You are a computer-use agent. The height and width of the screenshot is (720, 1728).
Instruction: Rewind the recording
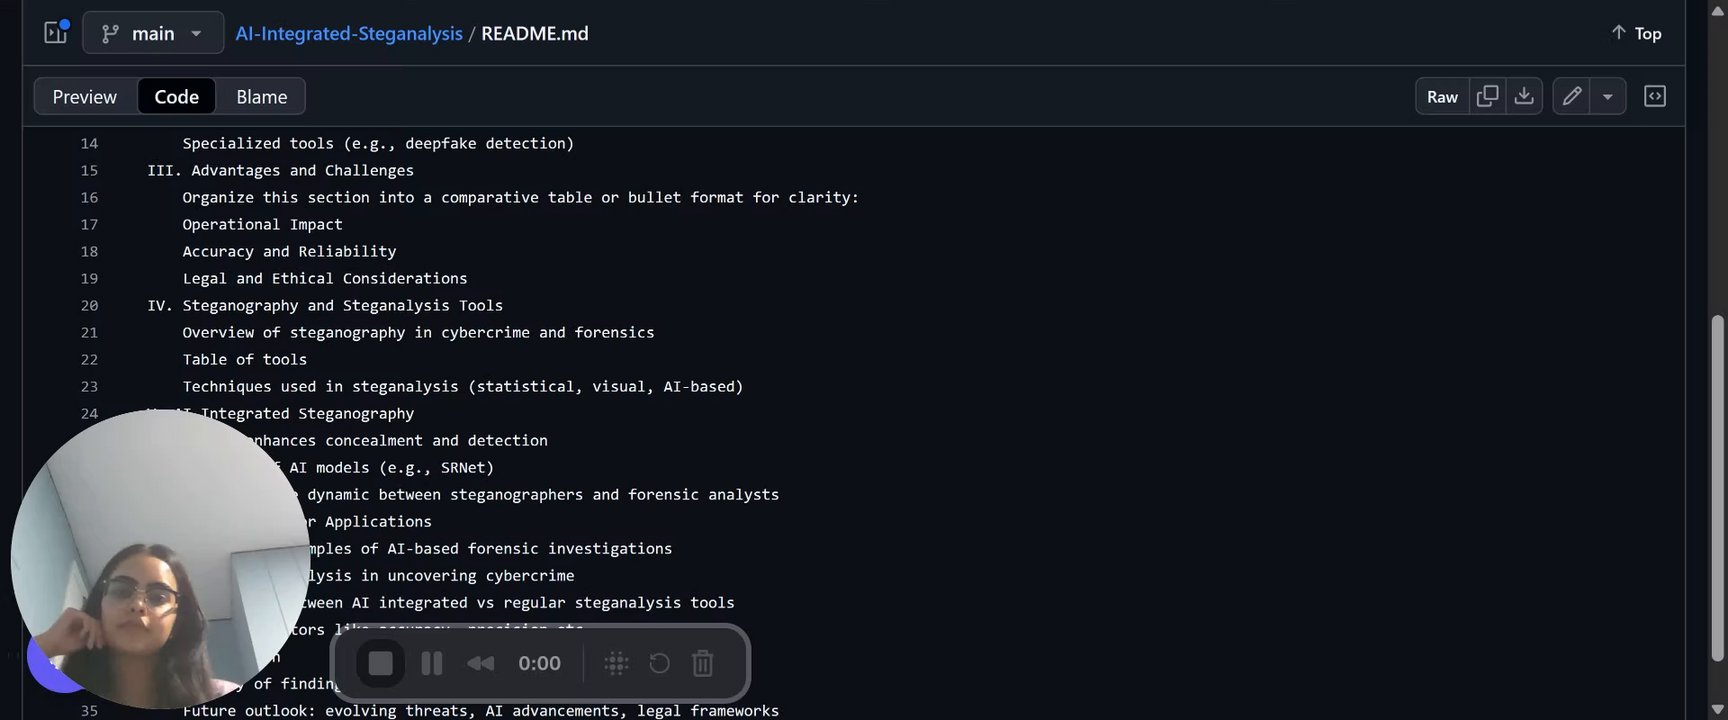pos(480,663)
